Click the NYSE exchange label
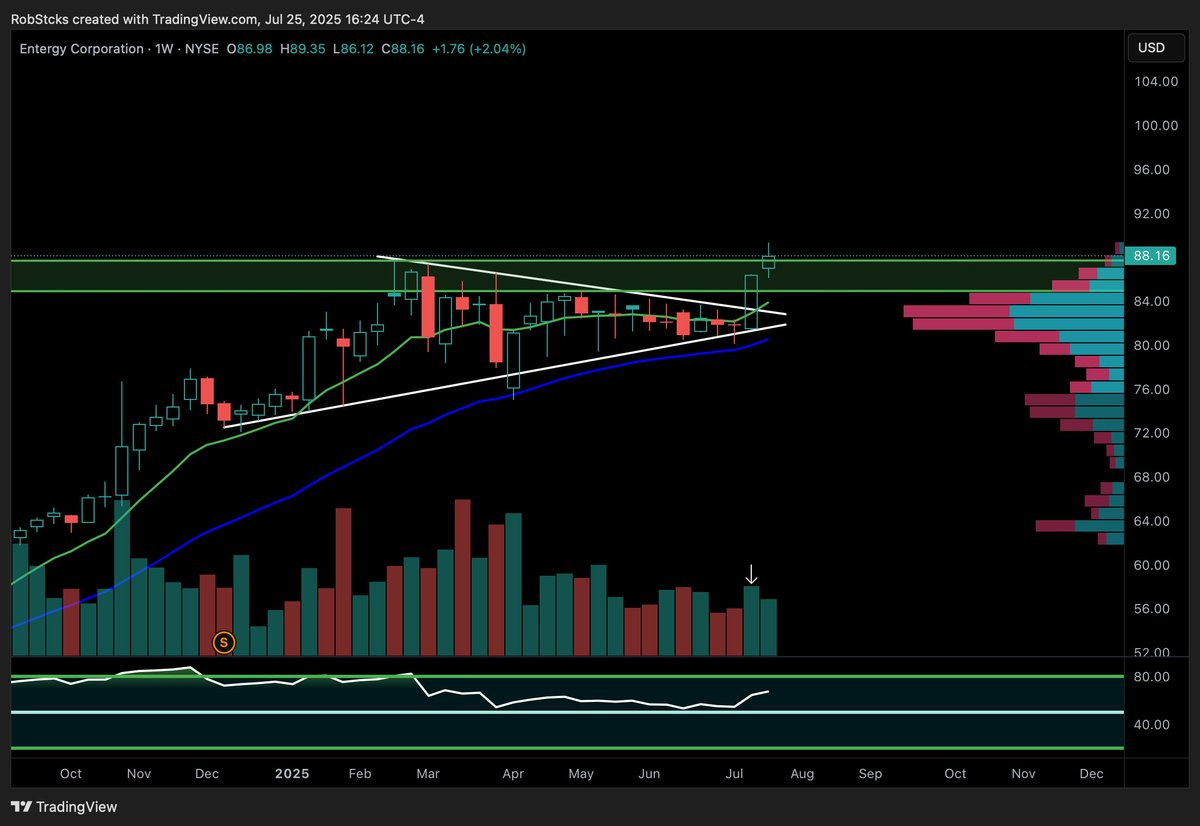 tap(200, 49)
